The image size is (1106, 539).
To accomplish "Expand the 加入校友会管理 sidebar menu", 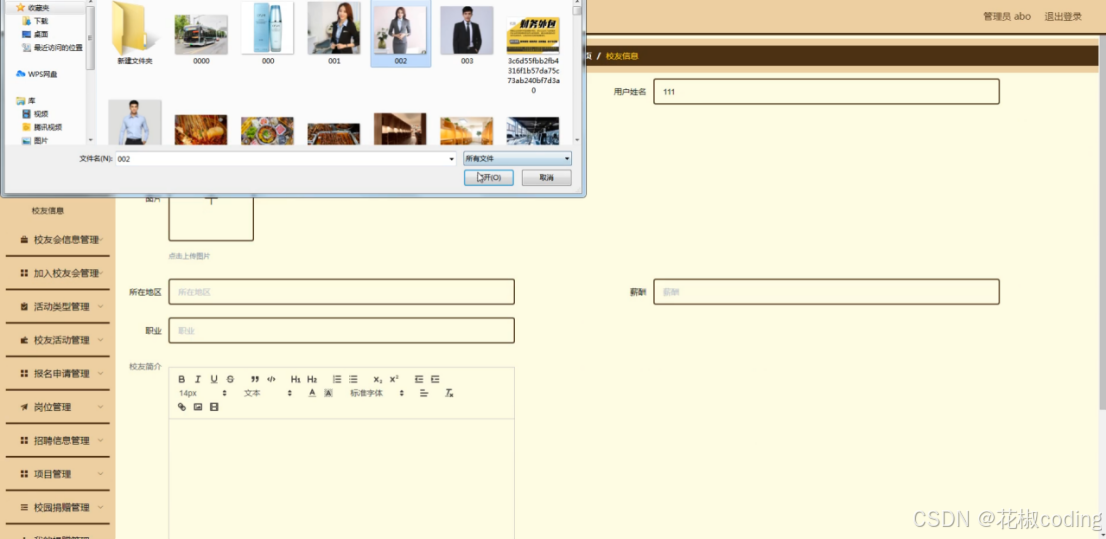I will coord(58,273).
